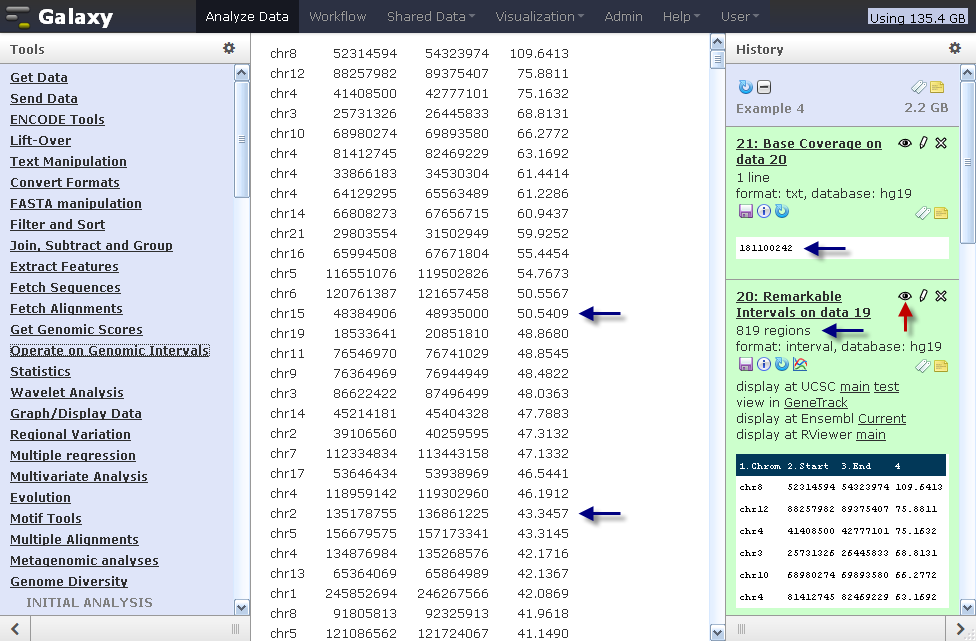View data for dataset 21 eye icon

(905, 143)
